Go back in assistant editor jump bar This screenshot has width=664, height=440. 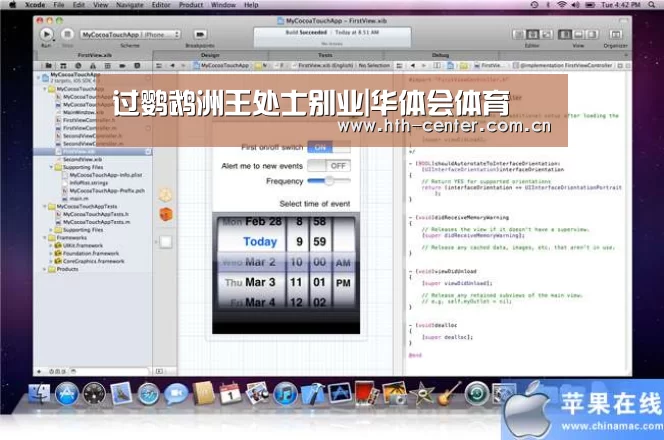[x=413, y=66]
